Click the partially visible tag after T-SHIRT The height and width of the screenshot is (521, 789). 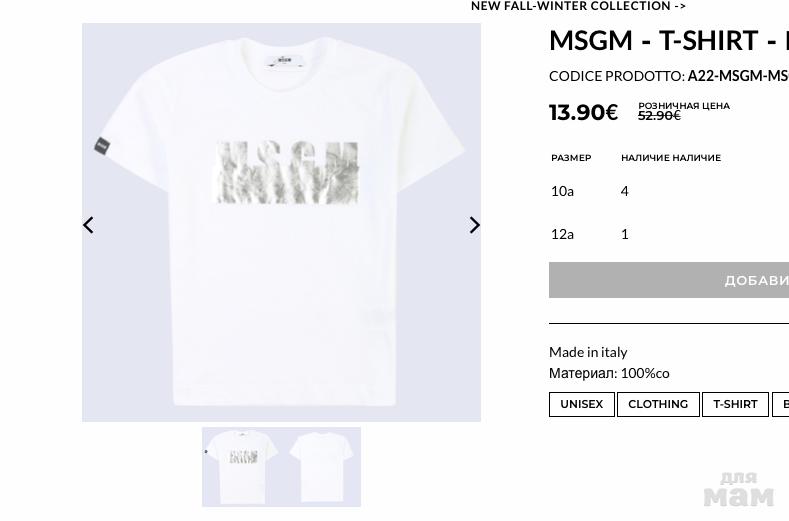point(780,404)
